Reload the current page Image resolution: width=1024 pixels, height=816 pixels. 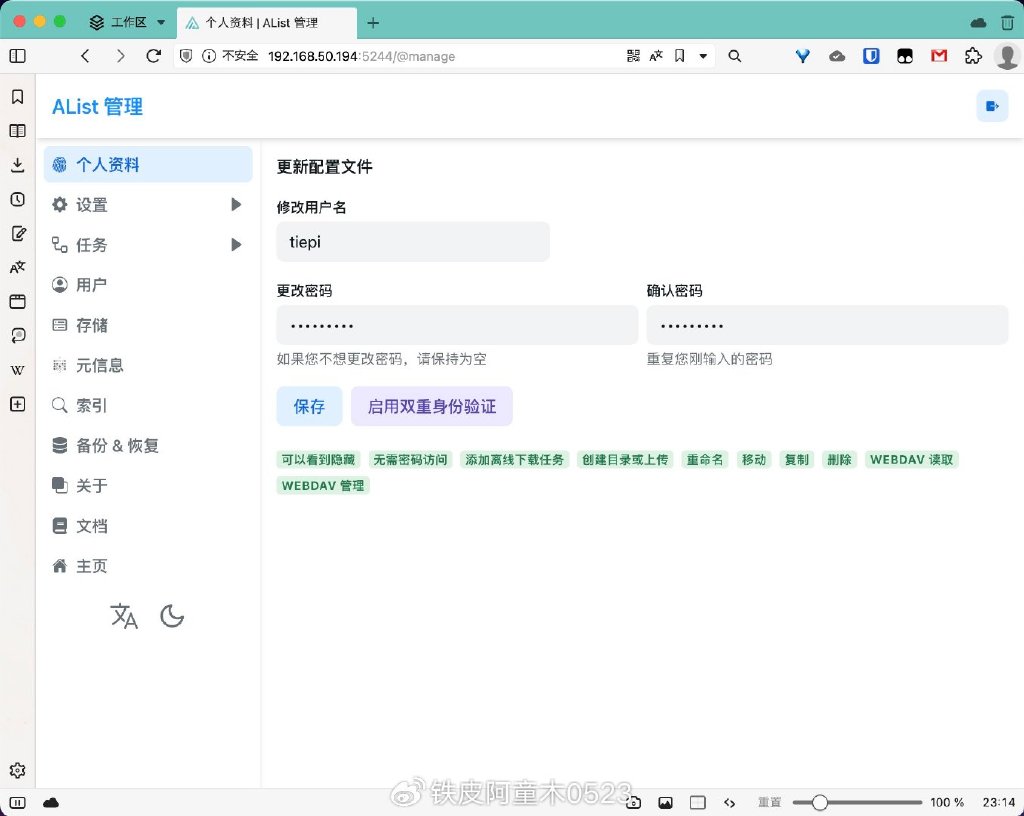coord(153,56)
